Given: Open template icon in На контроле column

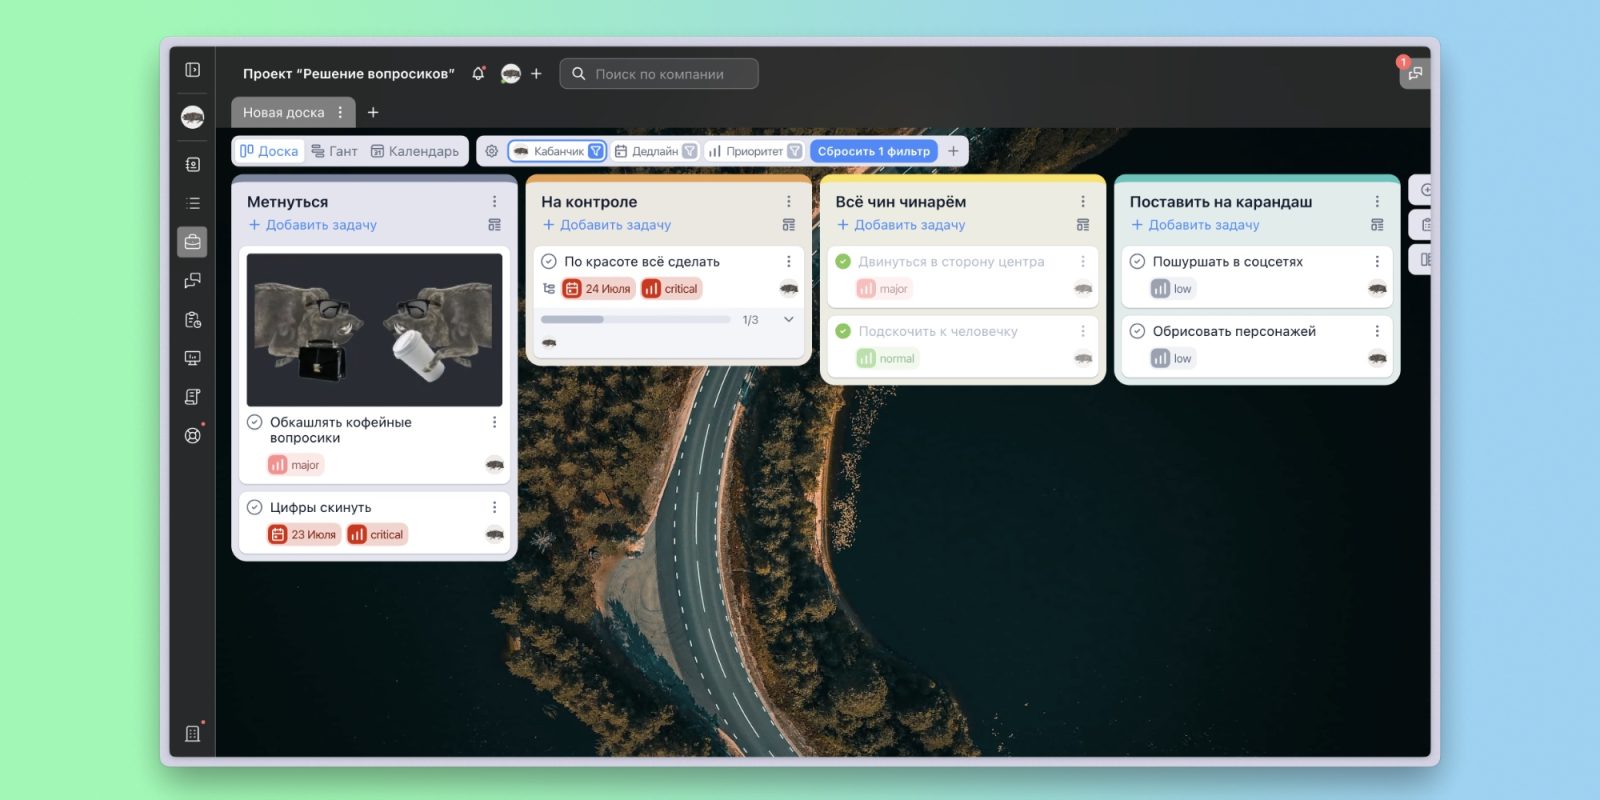Looking at the screenshot, I should [789, 225].
